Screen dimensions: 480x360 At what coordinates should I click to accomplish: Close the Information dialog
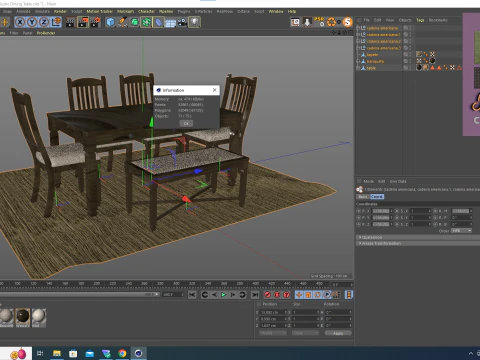pyautogui.click(x=215, y=90)
